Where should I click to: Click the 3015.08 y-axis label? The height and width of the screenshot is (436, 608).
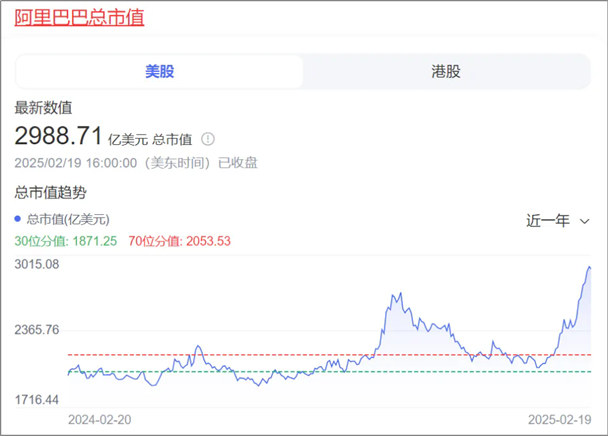(37, 265)
